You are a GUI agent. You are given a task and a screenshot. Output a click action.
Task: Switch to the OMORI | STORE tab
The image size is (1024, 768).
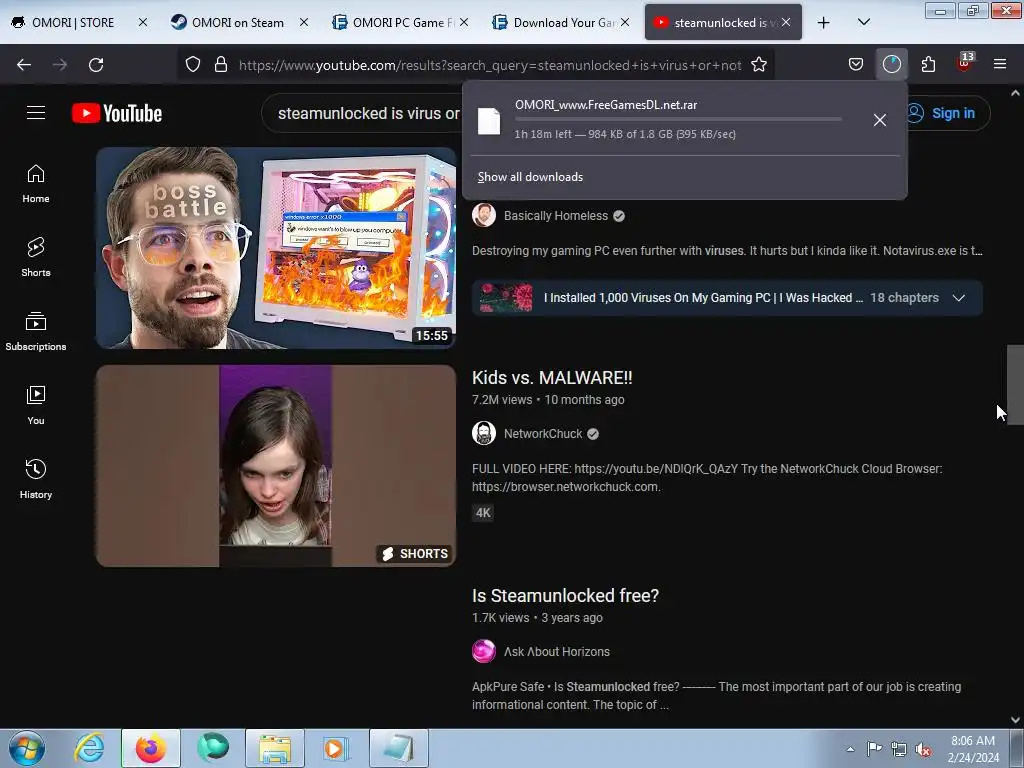pyautogui.click(x=72, y=22)
